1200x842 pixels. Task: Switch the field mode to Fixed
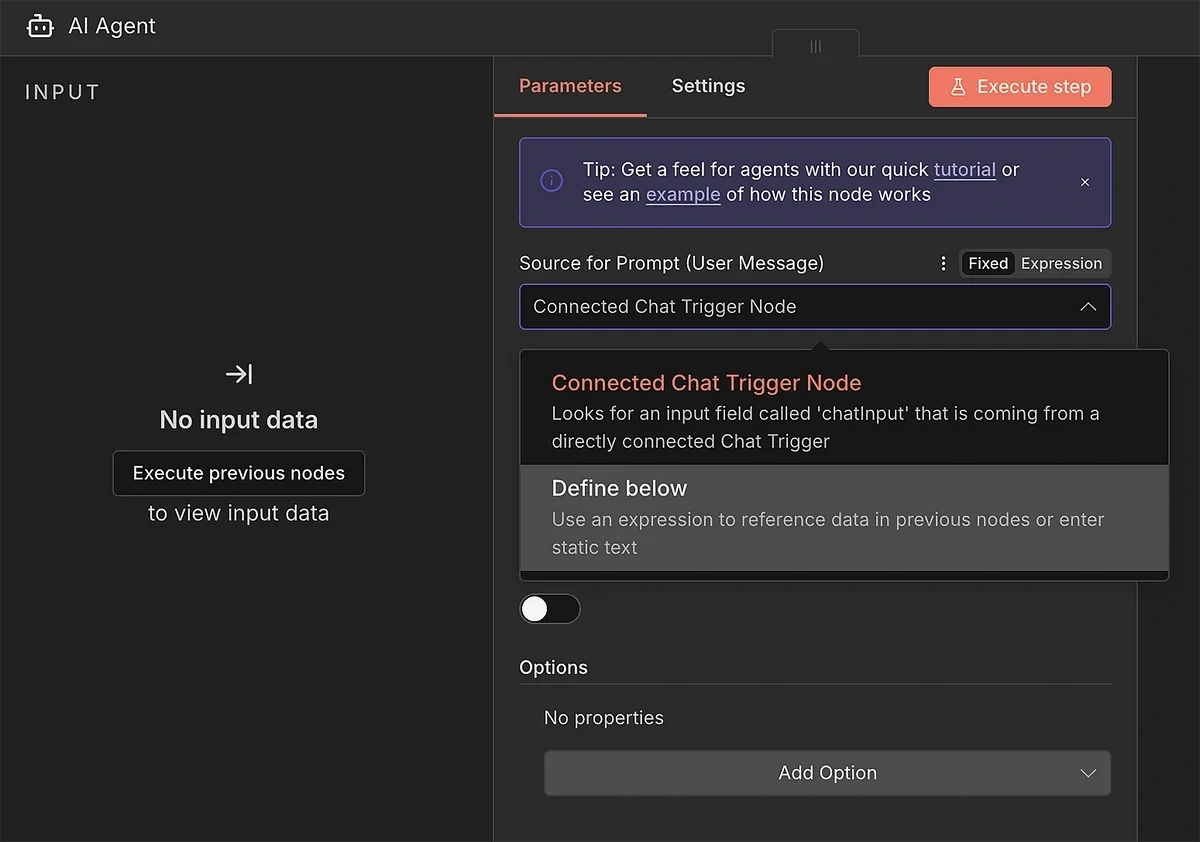point(987,263)
